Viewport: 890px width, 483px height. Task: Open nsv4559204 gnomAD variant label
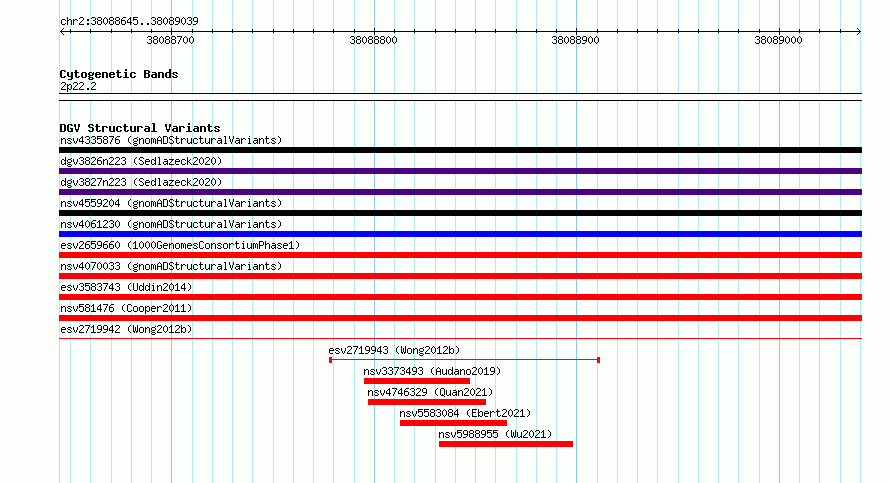[x=171, y=203]
